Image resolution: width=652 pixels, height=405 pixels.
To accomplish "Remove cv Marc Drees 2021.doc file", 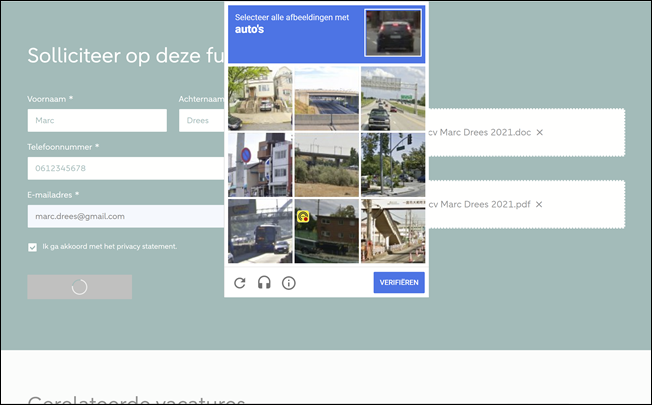I will point(540,132).
